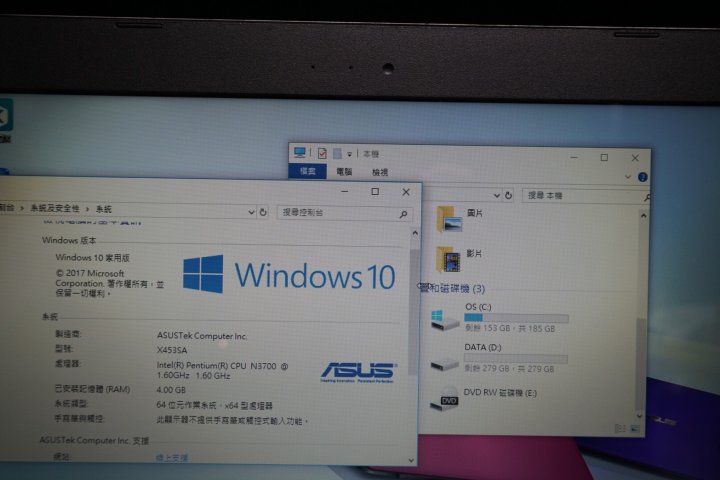720x480 pixels.
Task: Refresh the Explorer address bar
Action: point(508,195)
